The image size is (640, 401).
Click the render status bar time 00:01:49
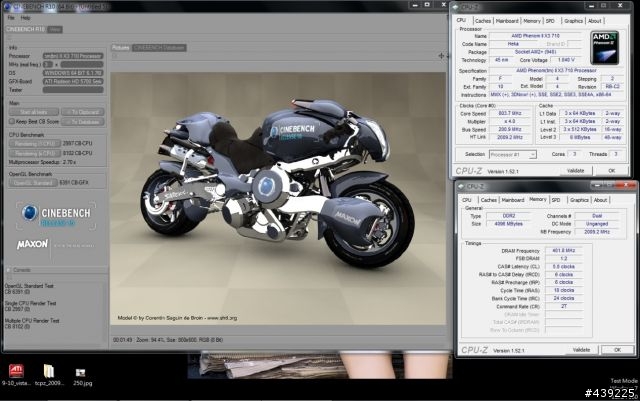(x=122, y=340)
